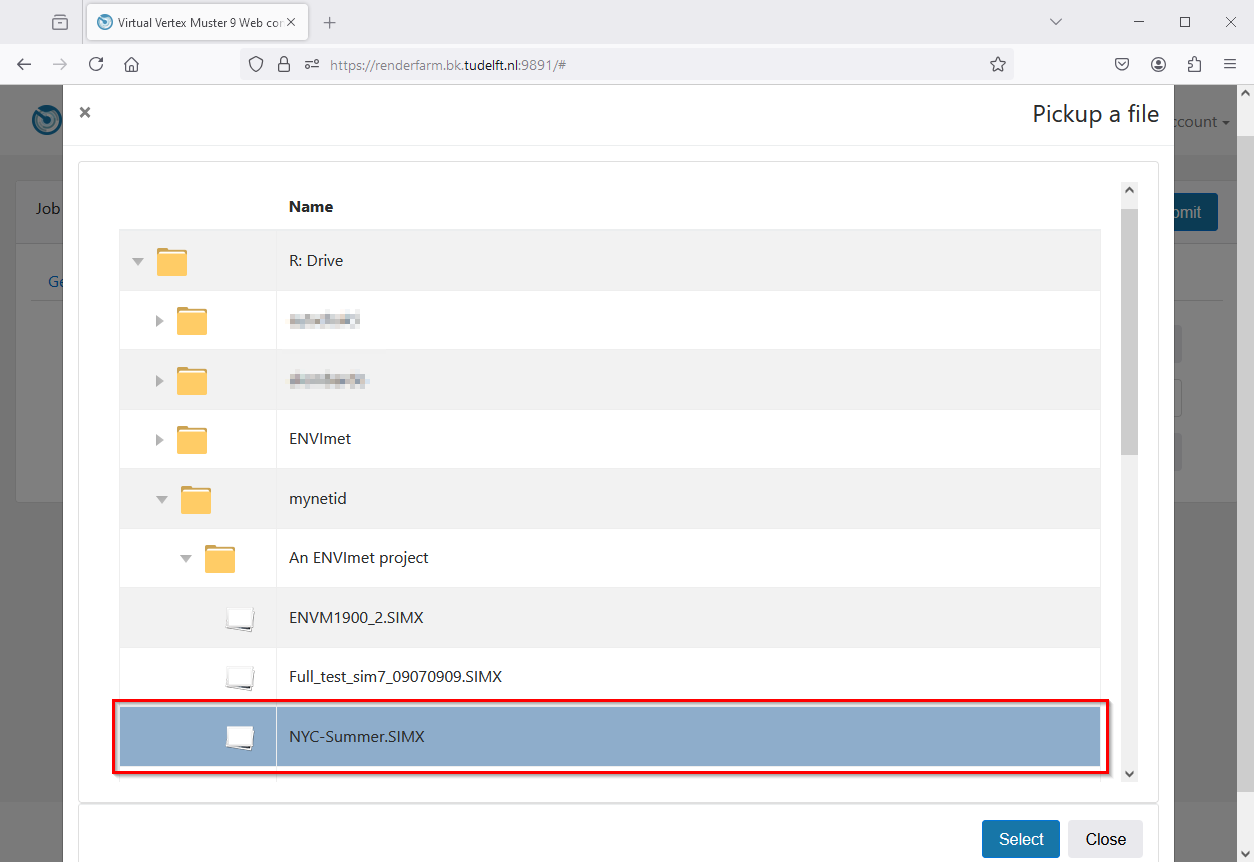The width and height of the screenshot is (1254, 862).
Task: Open the browser extensions puzzle icon
Action: click(x=1194, y=63)
